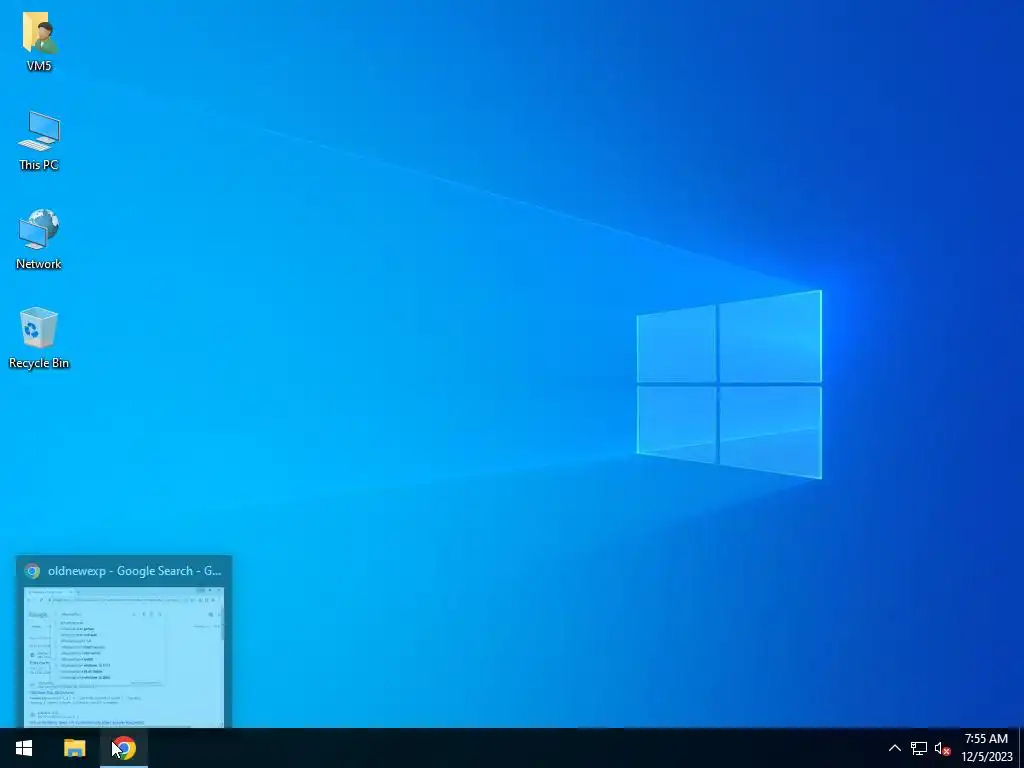1024x768 pixels.
Task: Click the Google Chrome taskbar icon
Action: pos(123,748)
